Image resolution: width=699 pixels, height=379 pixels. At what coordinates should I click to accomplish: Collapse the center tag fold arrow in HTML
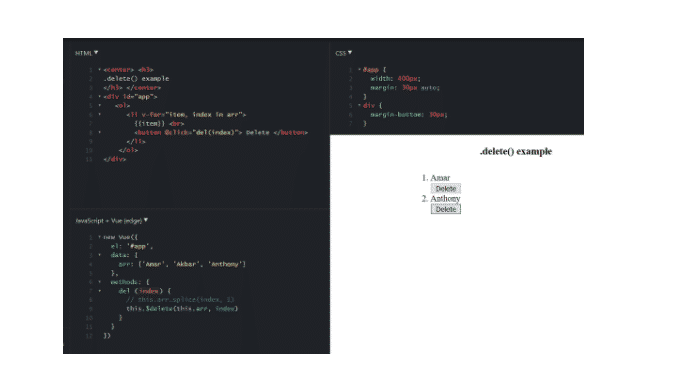click(x=99, y=70)
